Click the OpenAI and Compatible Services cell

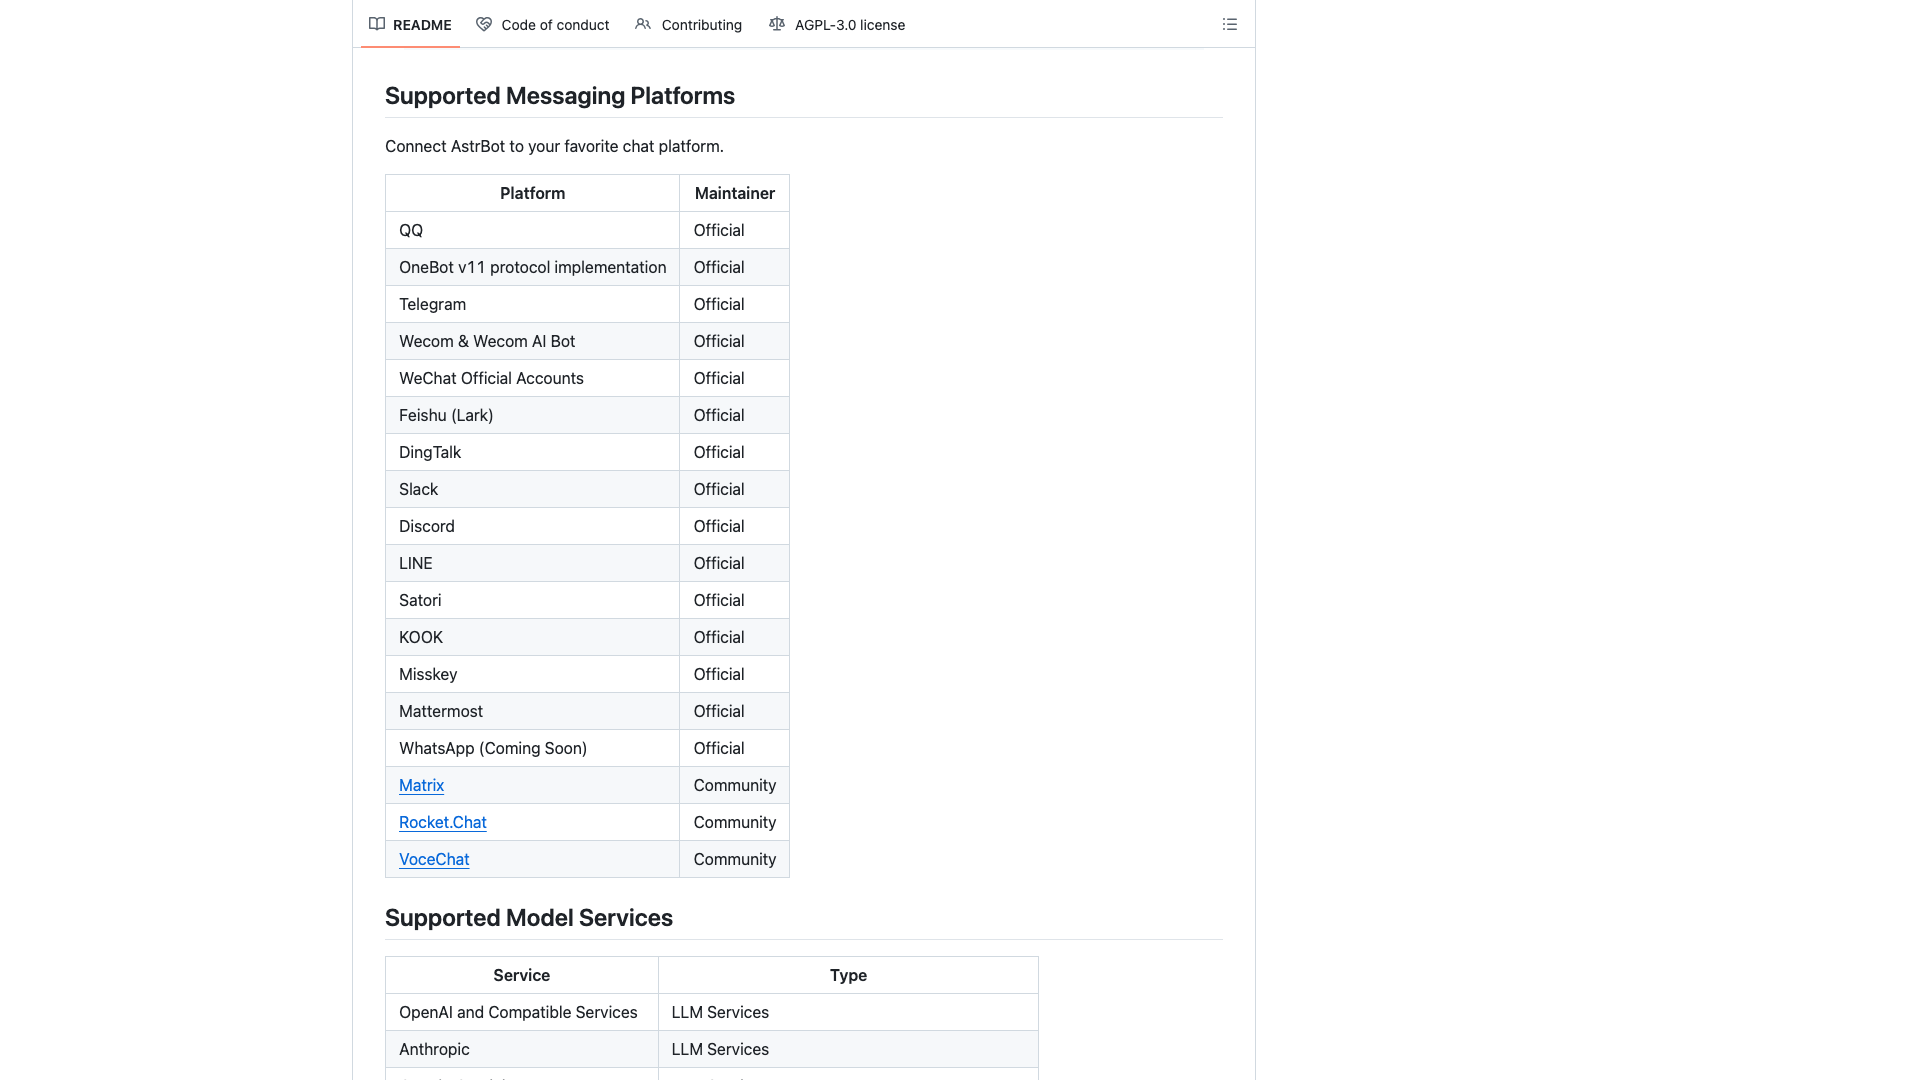[x=521, y=1012]
